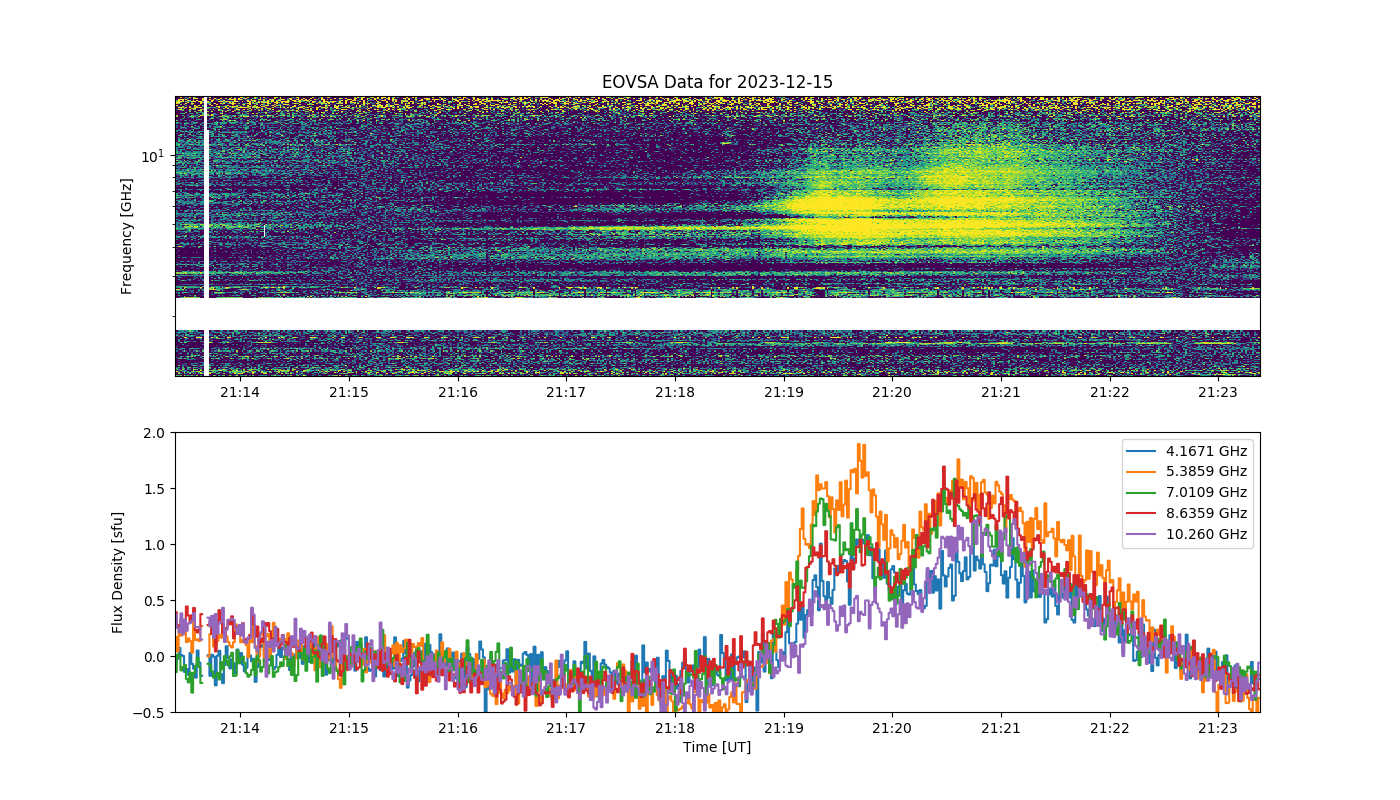Click the 21:20 tick on the lower plot
The image size is (1400, 800).
[892, 728]
